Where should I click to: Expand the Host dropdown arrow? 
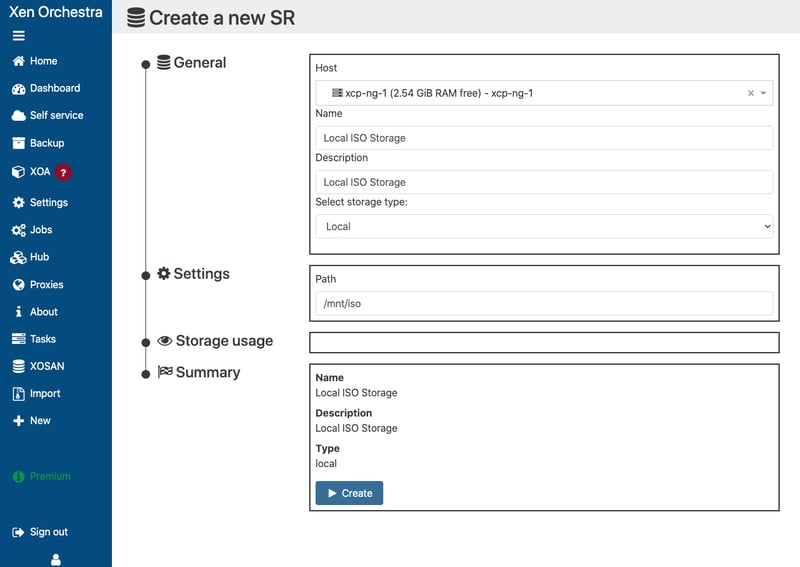click(764, 93)
